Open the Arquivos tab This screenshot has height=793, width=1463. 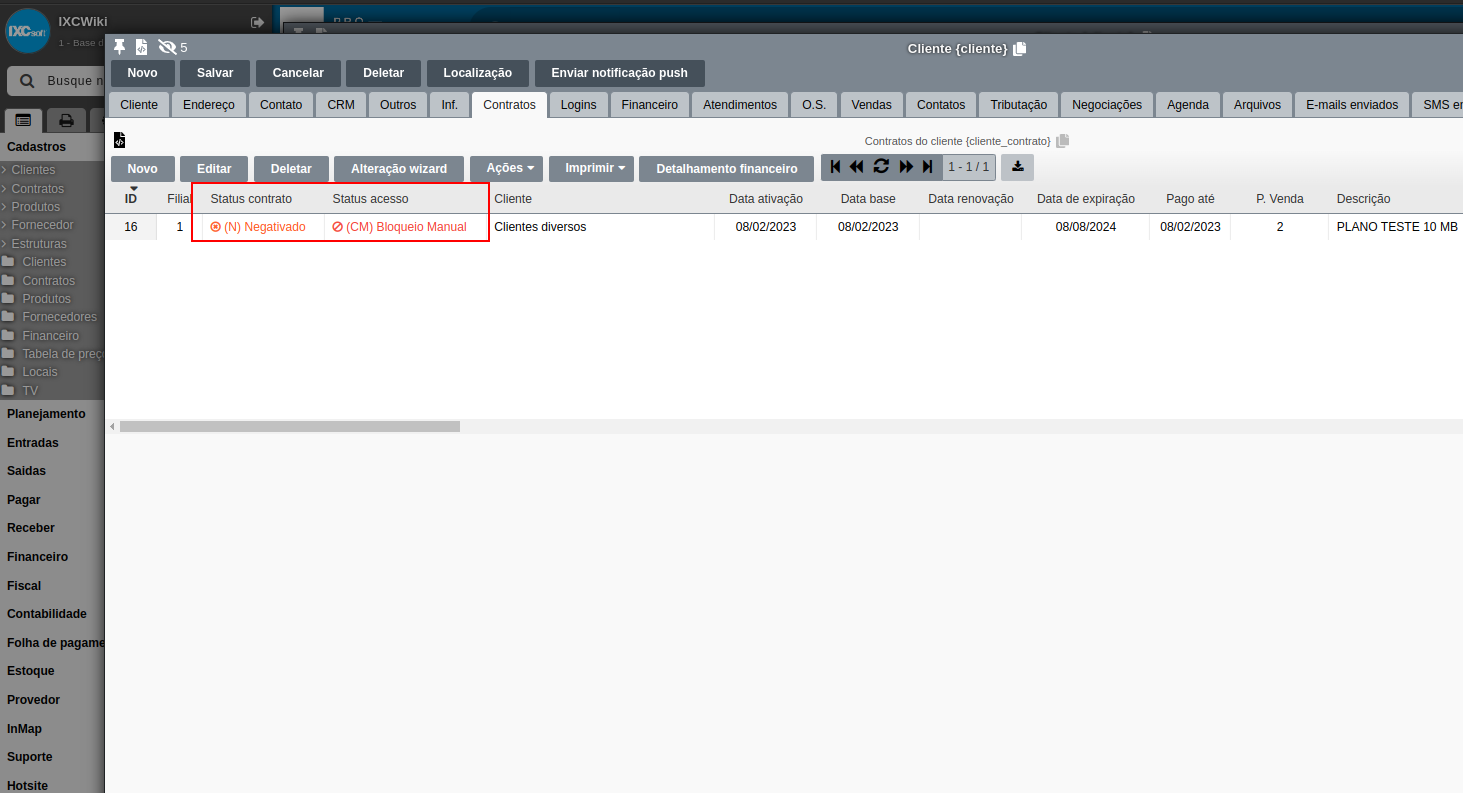pyautogui.click(x=1257, y=105)
